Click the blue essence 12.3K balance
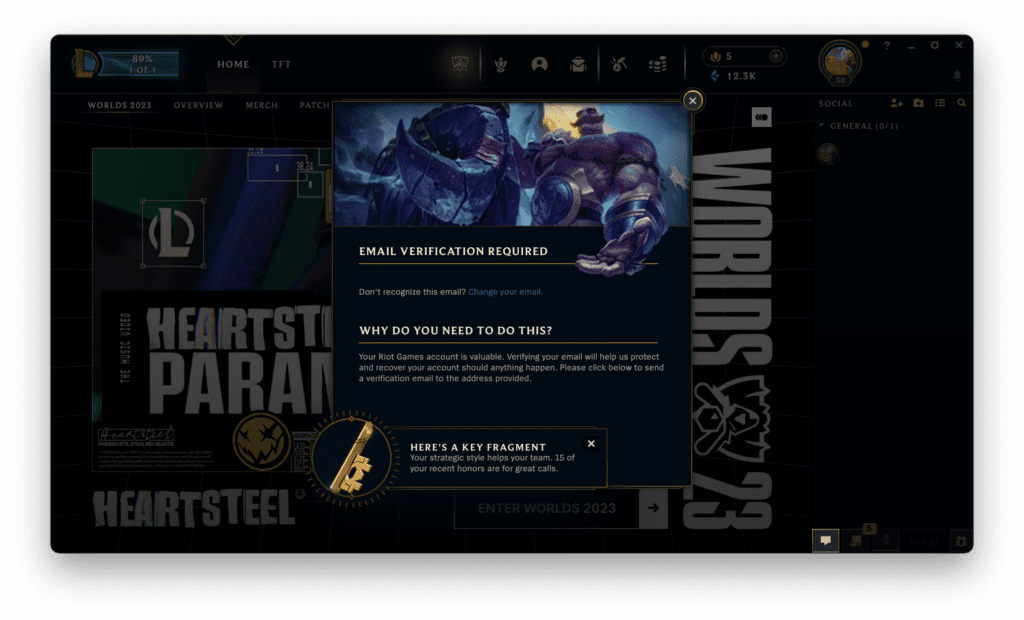The height and width of the screenshot is (620, 1024). pos(733,76)
